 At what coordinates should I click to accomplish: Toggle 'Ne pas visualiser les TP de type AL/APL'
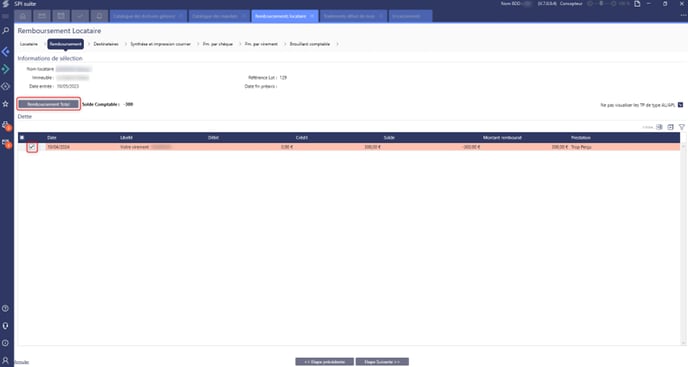(x=681, y=105)
